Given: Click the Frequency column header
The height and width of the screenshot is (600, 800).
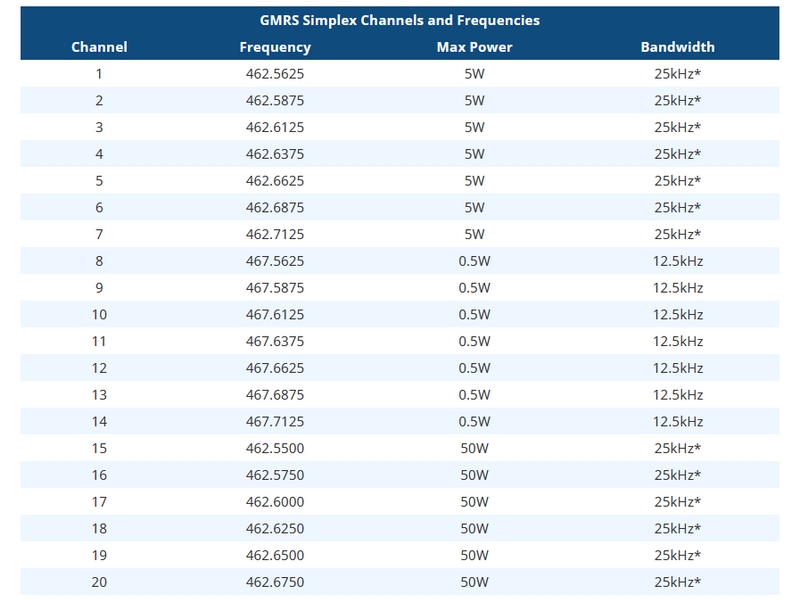Looking at the screenshot, I should click(275, 47).
